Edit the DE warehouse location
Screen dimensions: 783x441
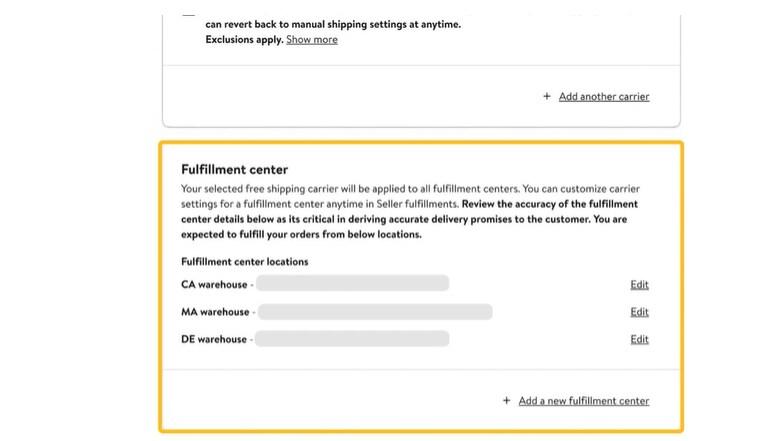click(639, 339)
